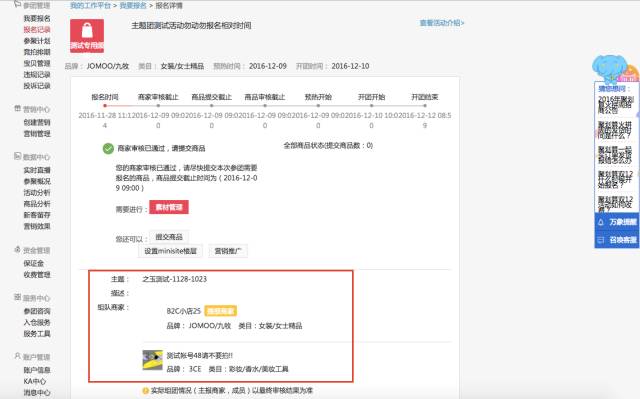Image resolution: width=640 pixels, height=399 pixels.
Task: Click the 测试账号48请不要拍!! shop name
Action: point(200,356)
